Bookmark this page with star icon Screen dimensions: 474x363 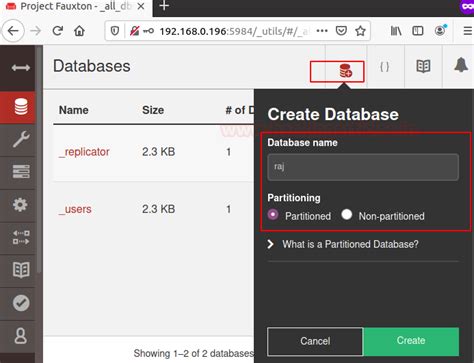(x=360, y=31)
